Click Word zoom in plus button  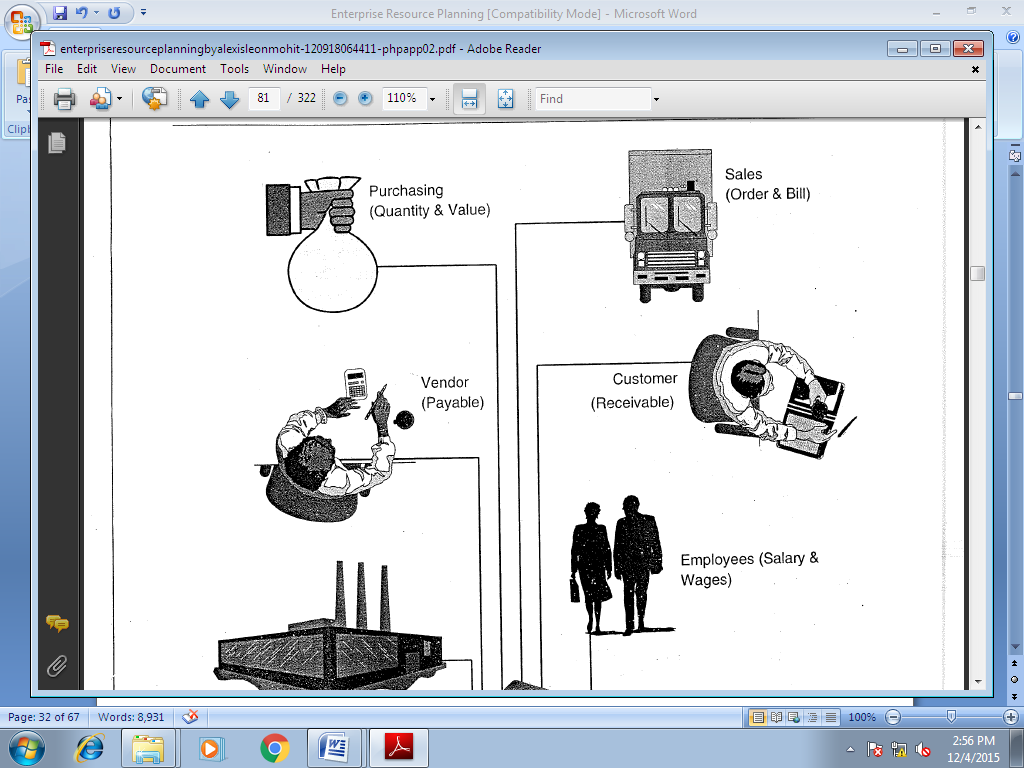point(1011,717)
